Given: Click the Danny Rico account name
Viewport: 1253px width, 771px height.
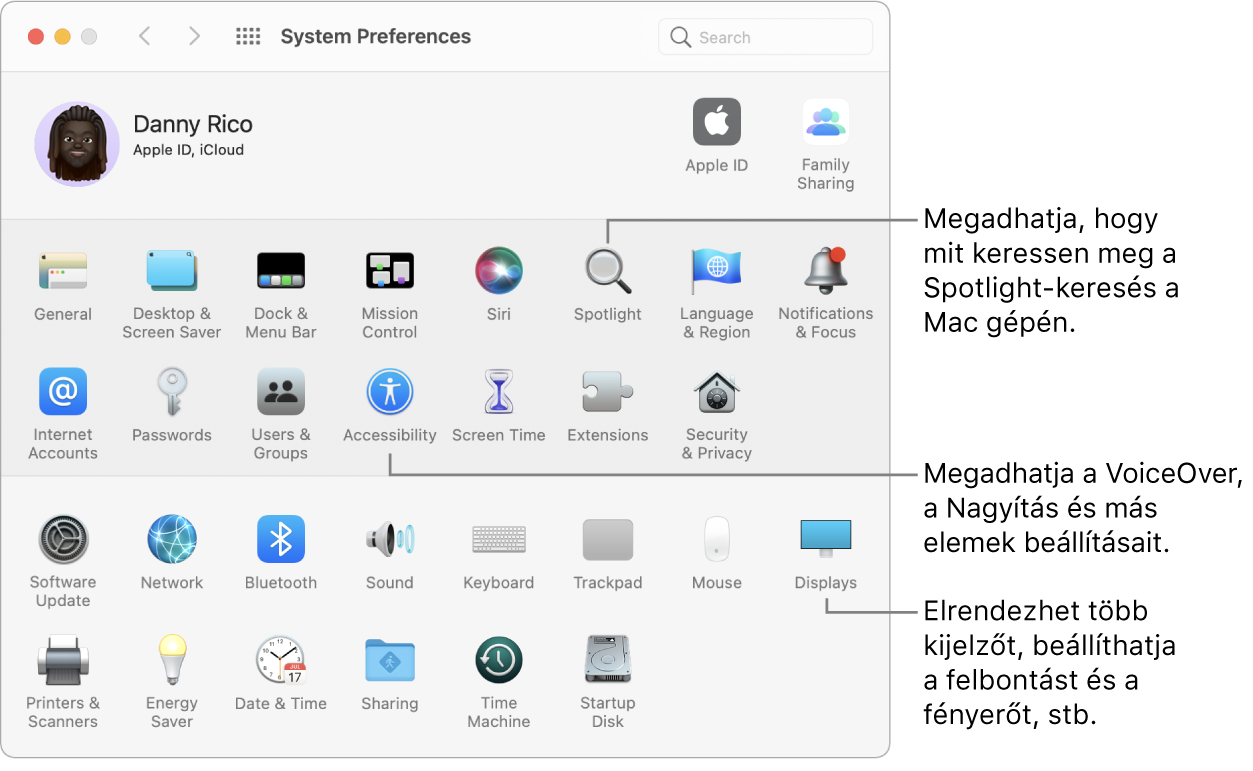Looking at the screenshot, I should tap(193, 124).
